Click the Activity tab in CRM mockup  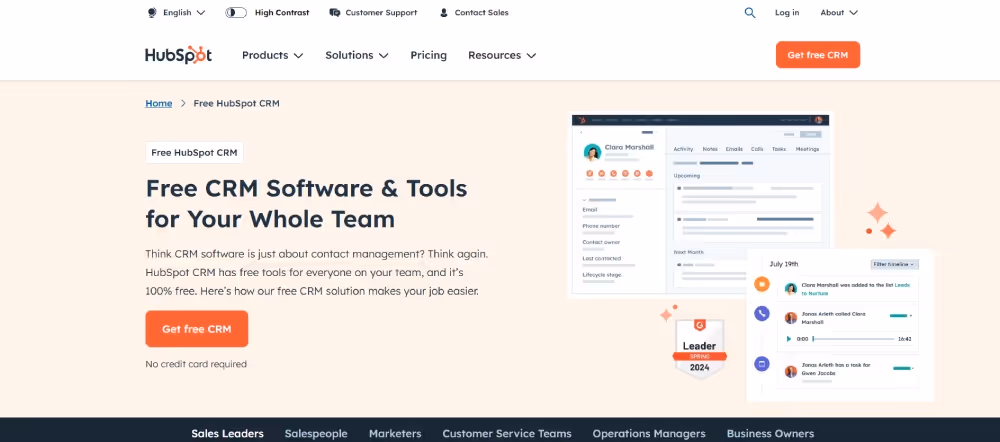683,149
